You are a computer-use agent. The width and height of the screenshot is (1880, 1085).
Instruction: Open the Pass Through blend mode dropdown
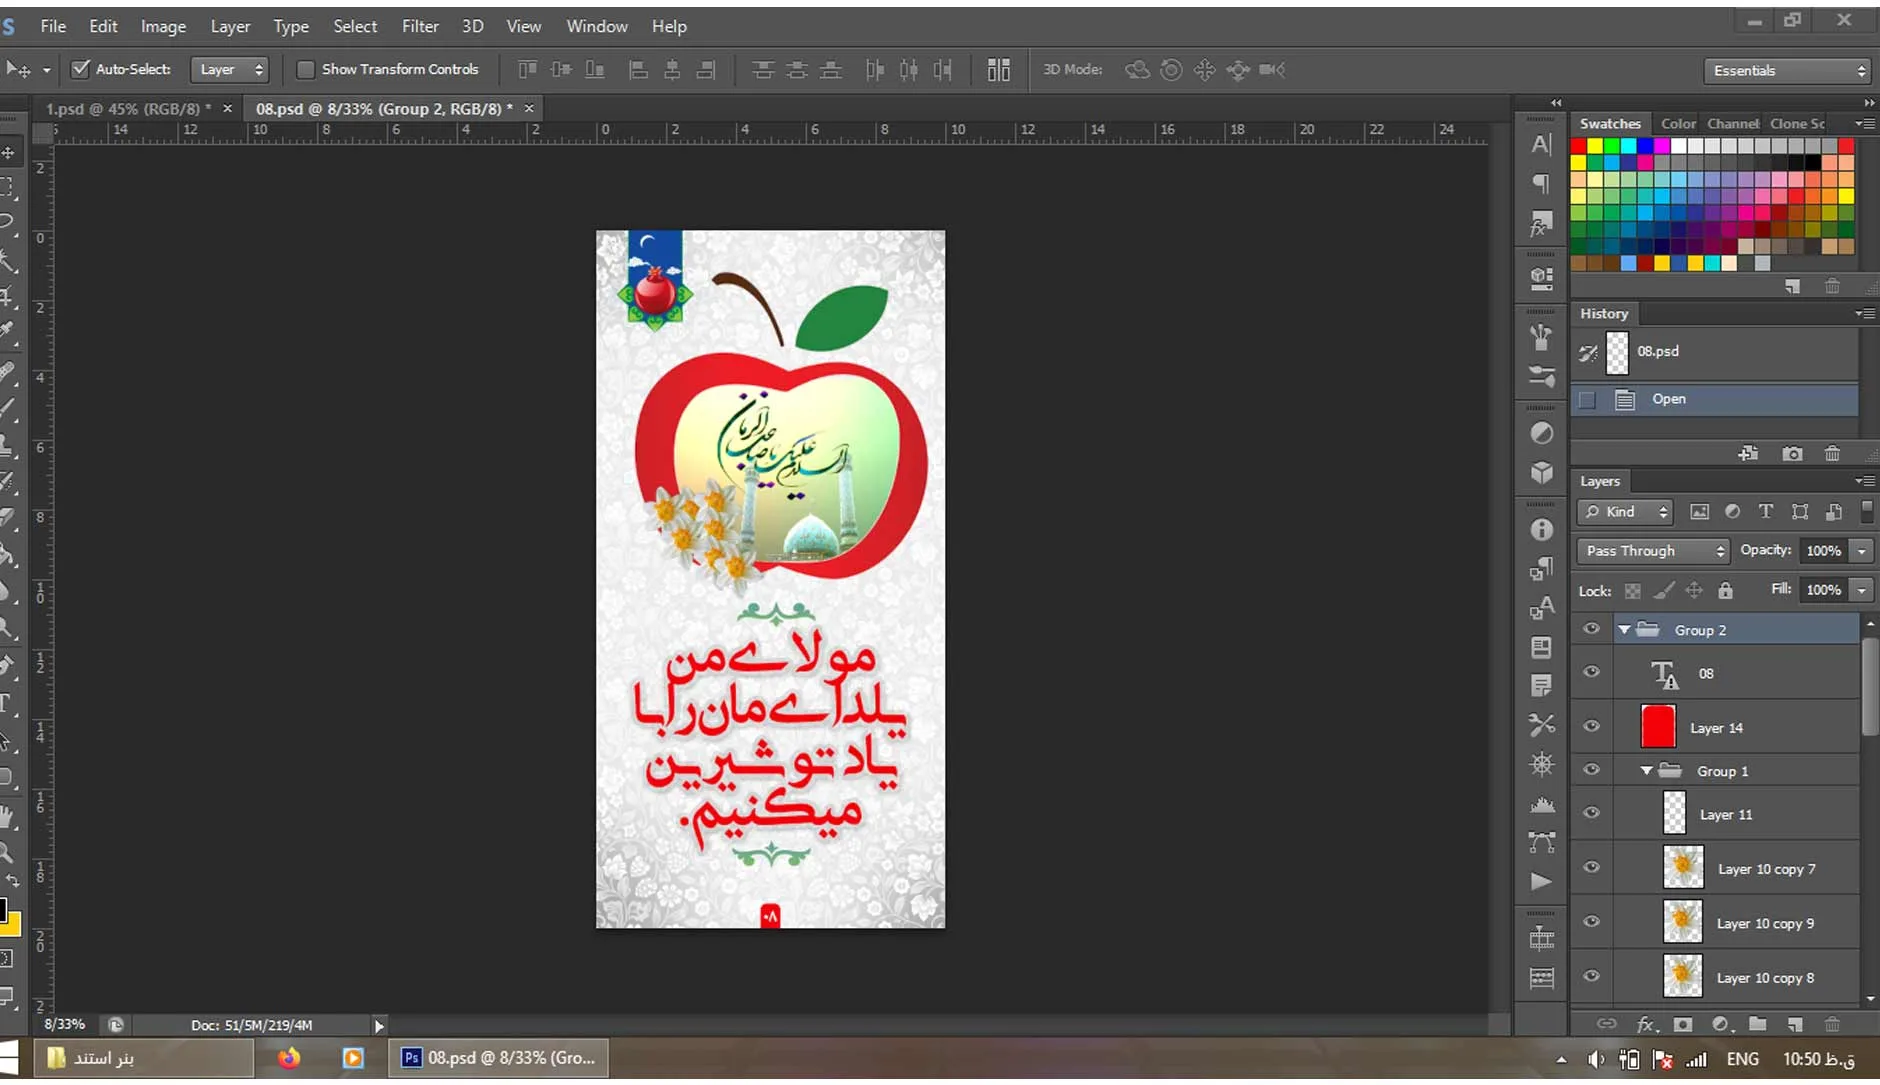(1653, 551)
